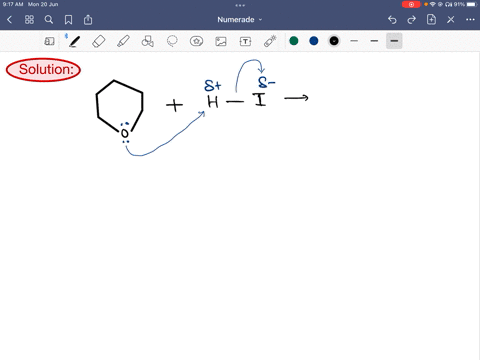Select the thickest stroke width

(394, 41)
